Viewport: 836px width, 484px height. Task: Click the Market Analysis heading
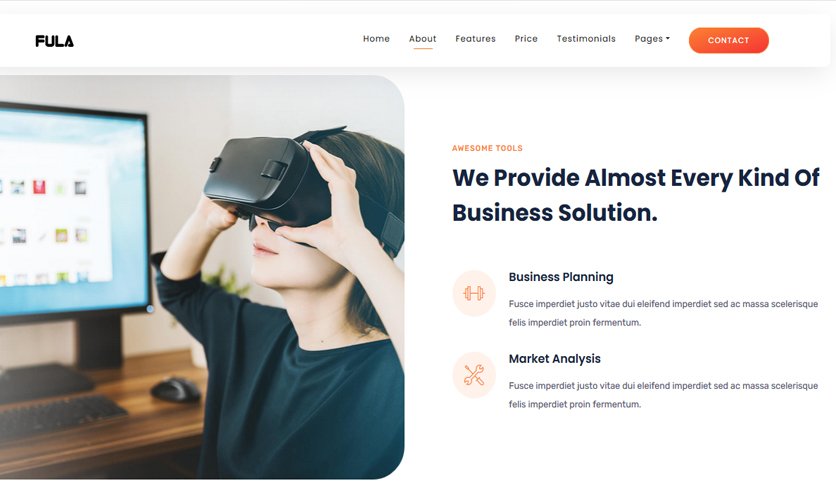[x=554, y=359]
